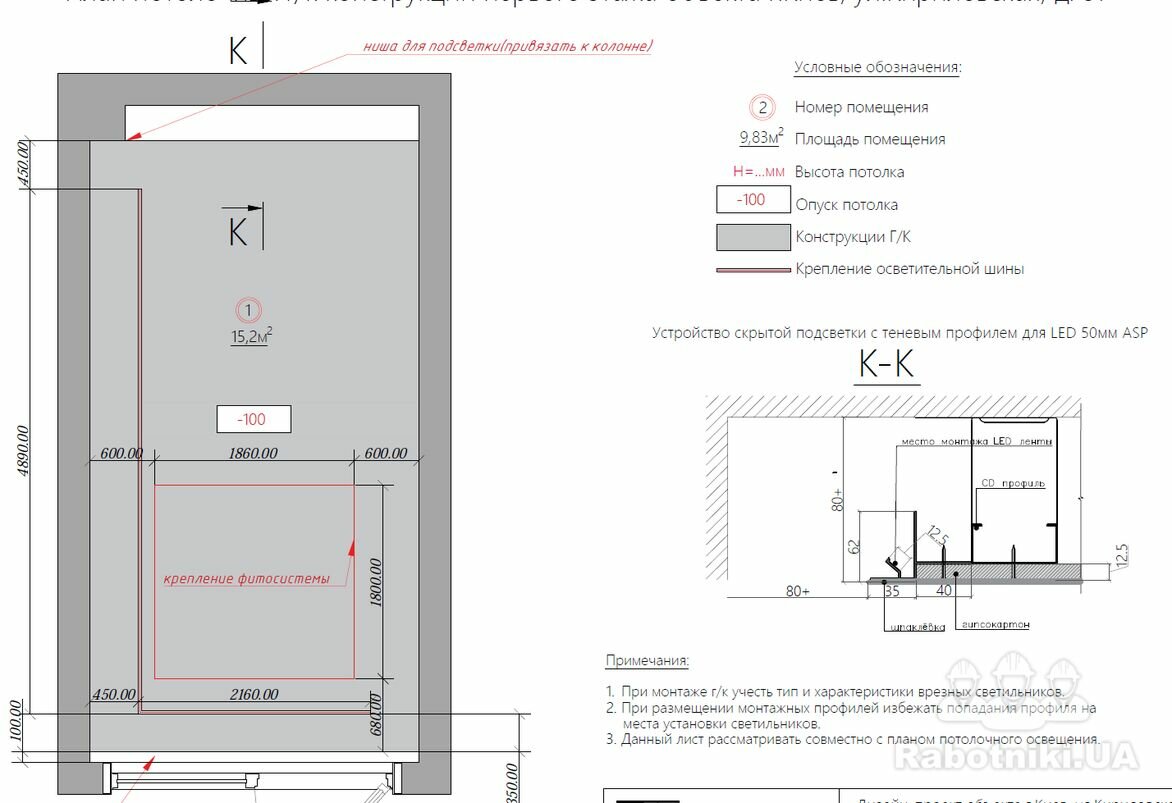
Task: Click the Примечания notes heading
Action: pos(647,661)
